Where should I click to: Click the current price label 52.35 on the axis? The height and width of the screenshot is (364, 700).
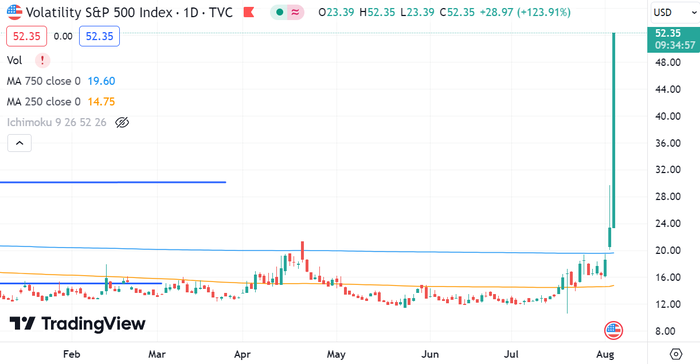[x=674, y=39]
